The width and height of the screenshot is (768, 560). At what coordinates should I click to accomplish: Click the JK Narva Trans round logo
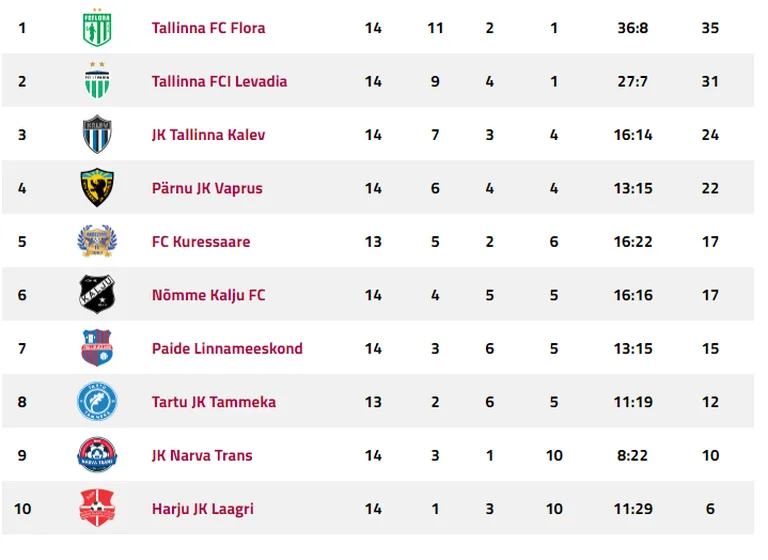pyautogui.click(x=97, y=454)
